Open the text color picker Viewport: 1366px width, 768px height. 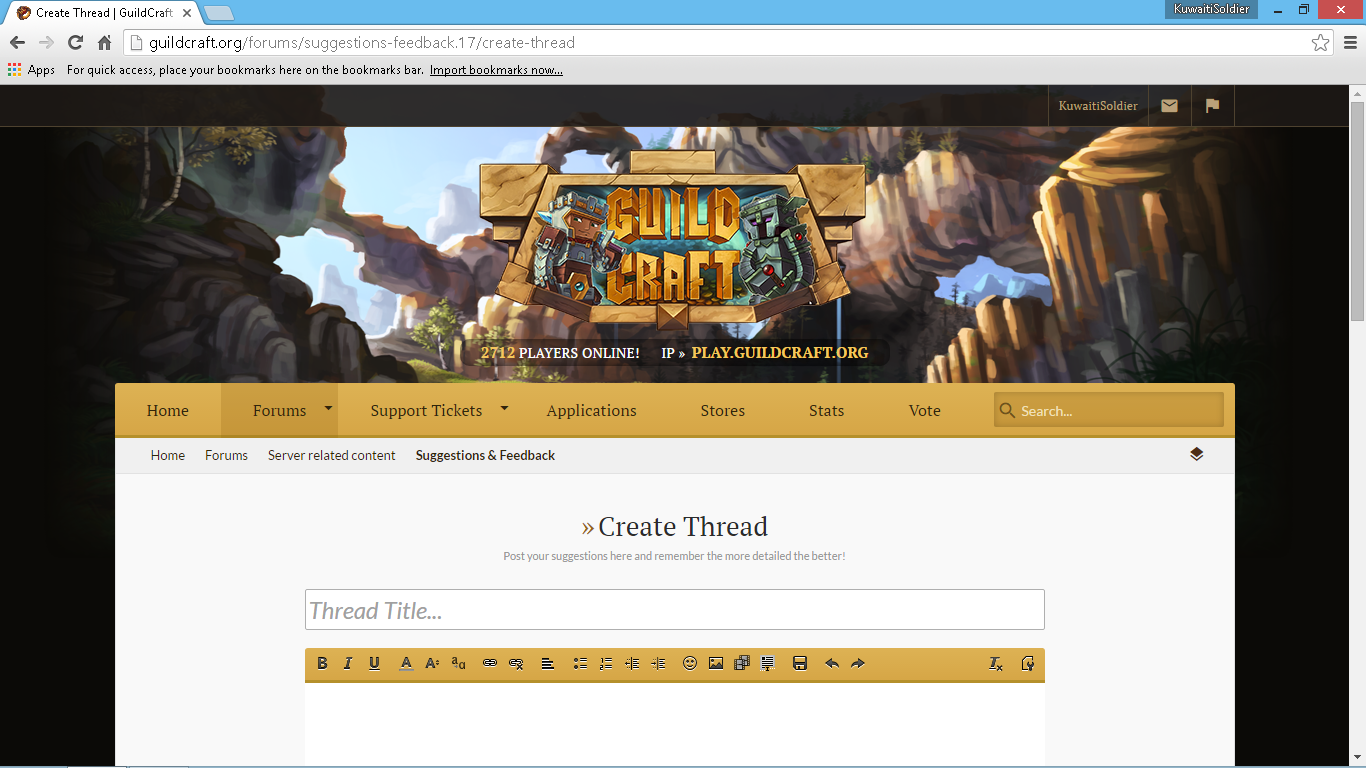pos(406,663)
